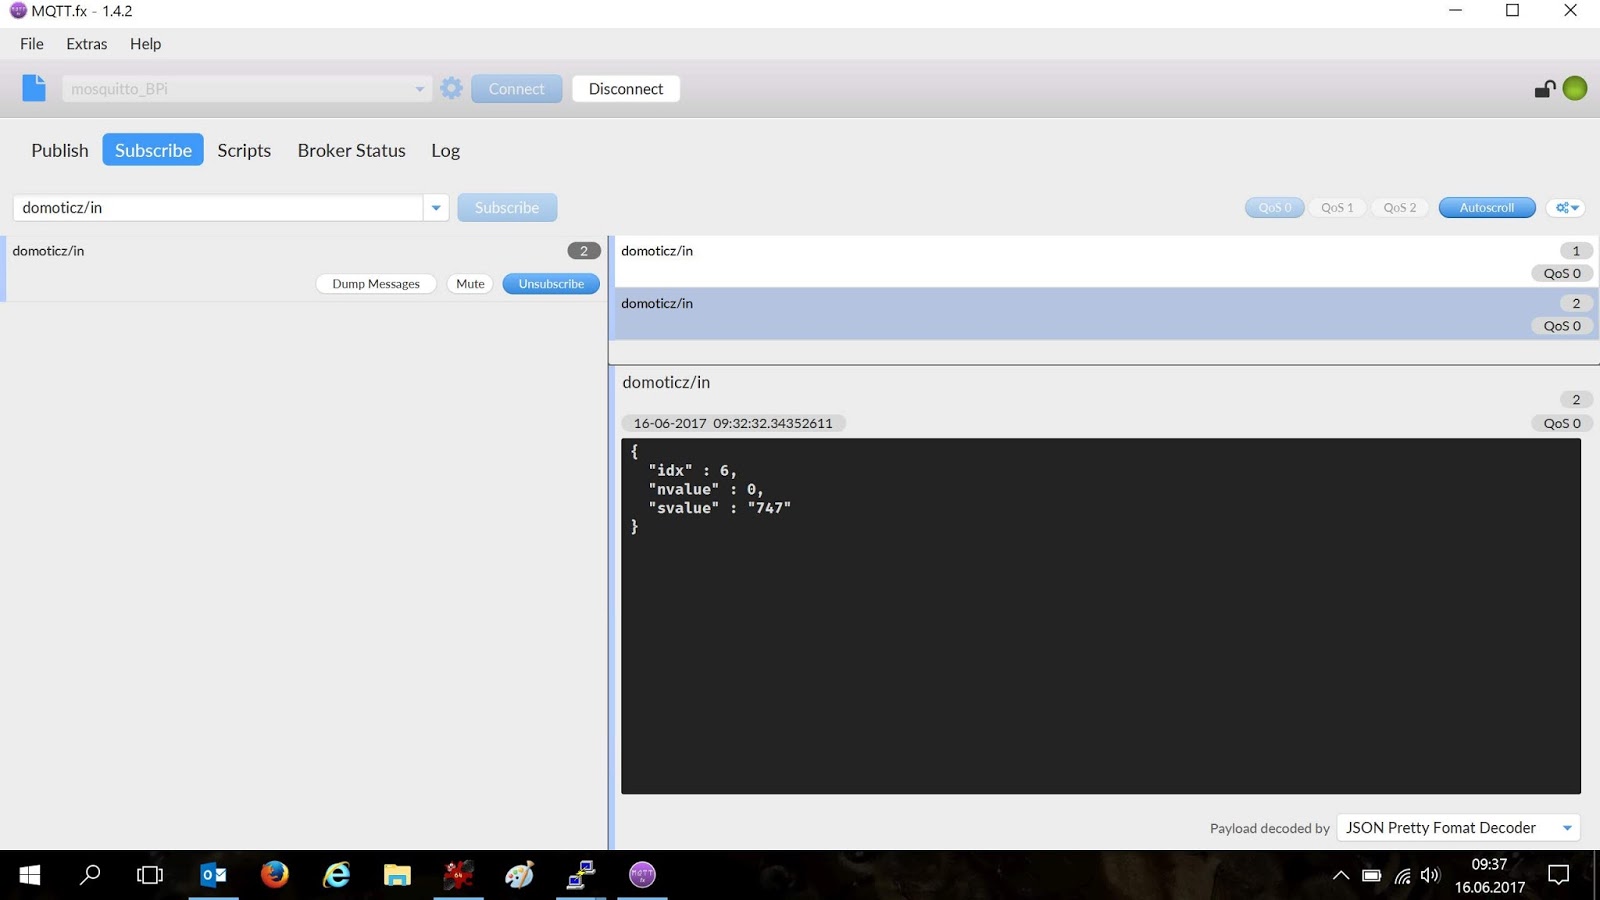
Task: Click the JSON payload display area
Action: coord(1100,616)
